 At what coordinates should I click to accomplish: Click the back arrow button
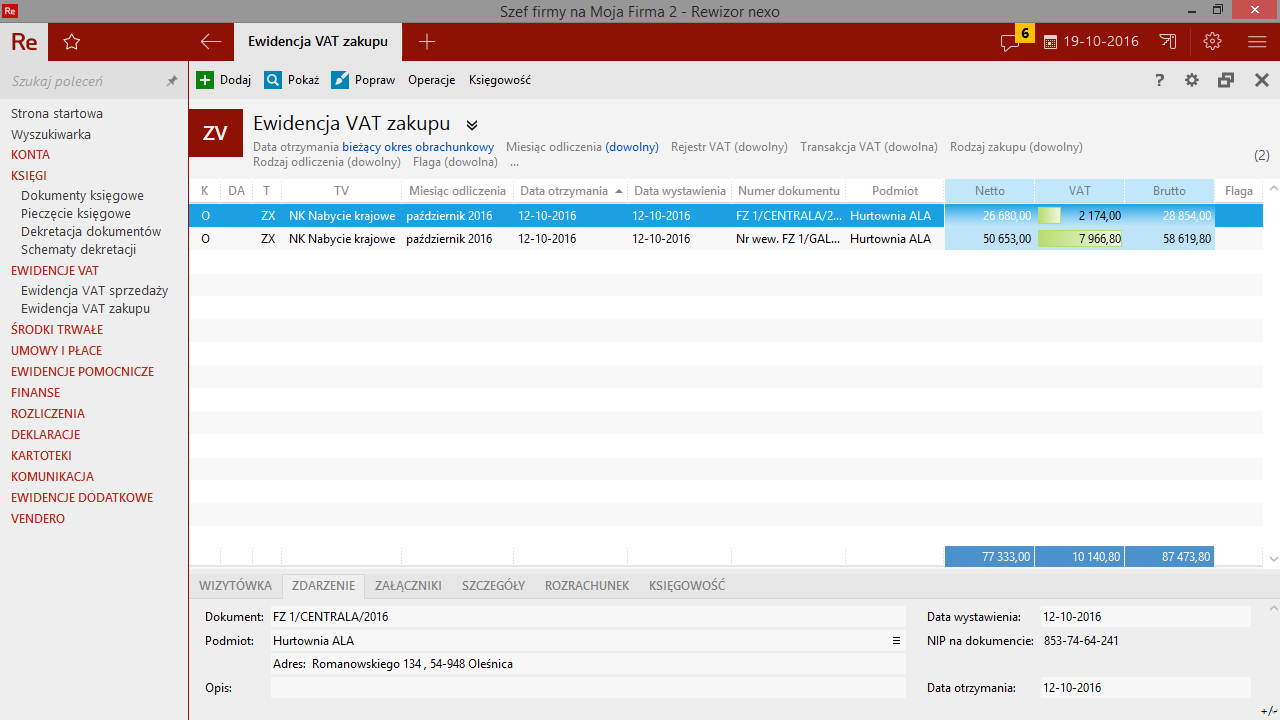210,42
